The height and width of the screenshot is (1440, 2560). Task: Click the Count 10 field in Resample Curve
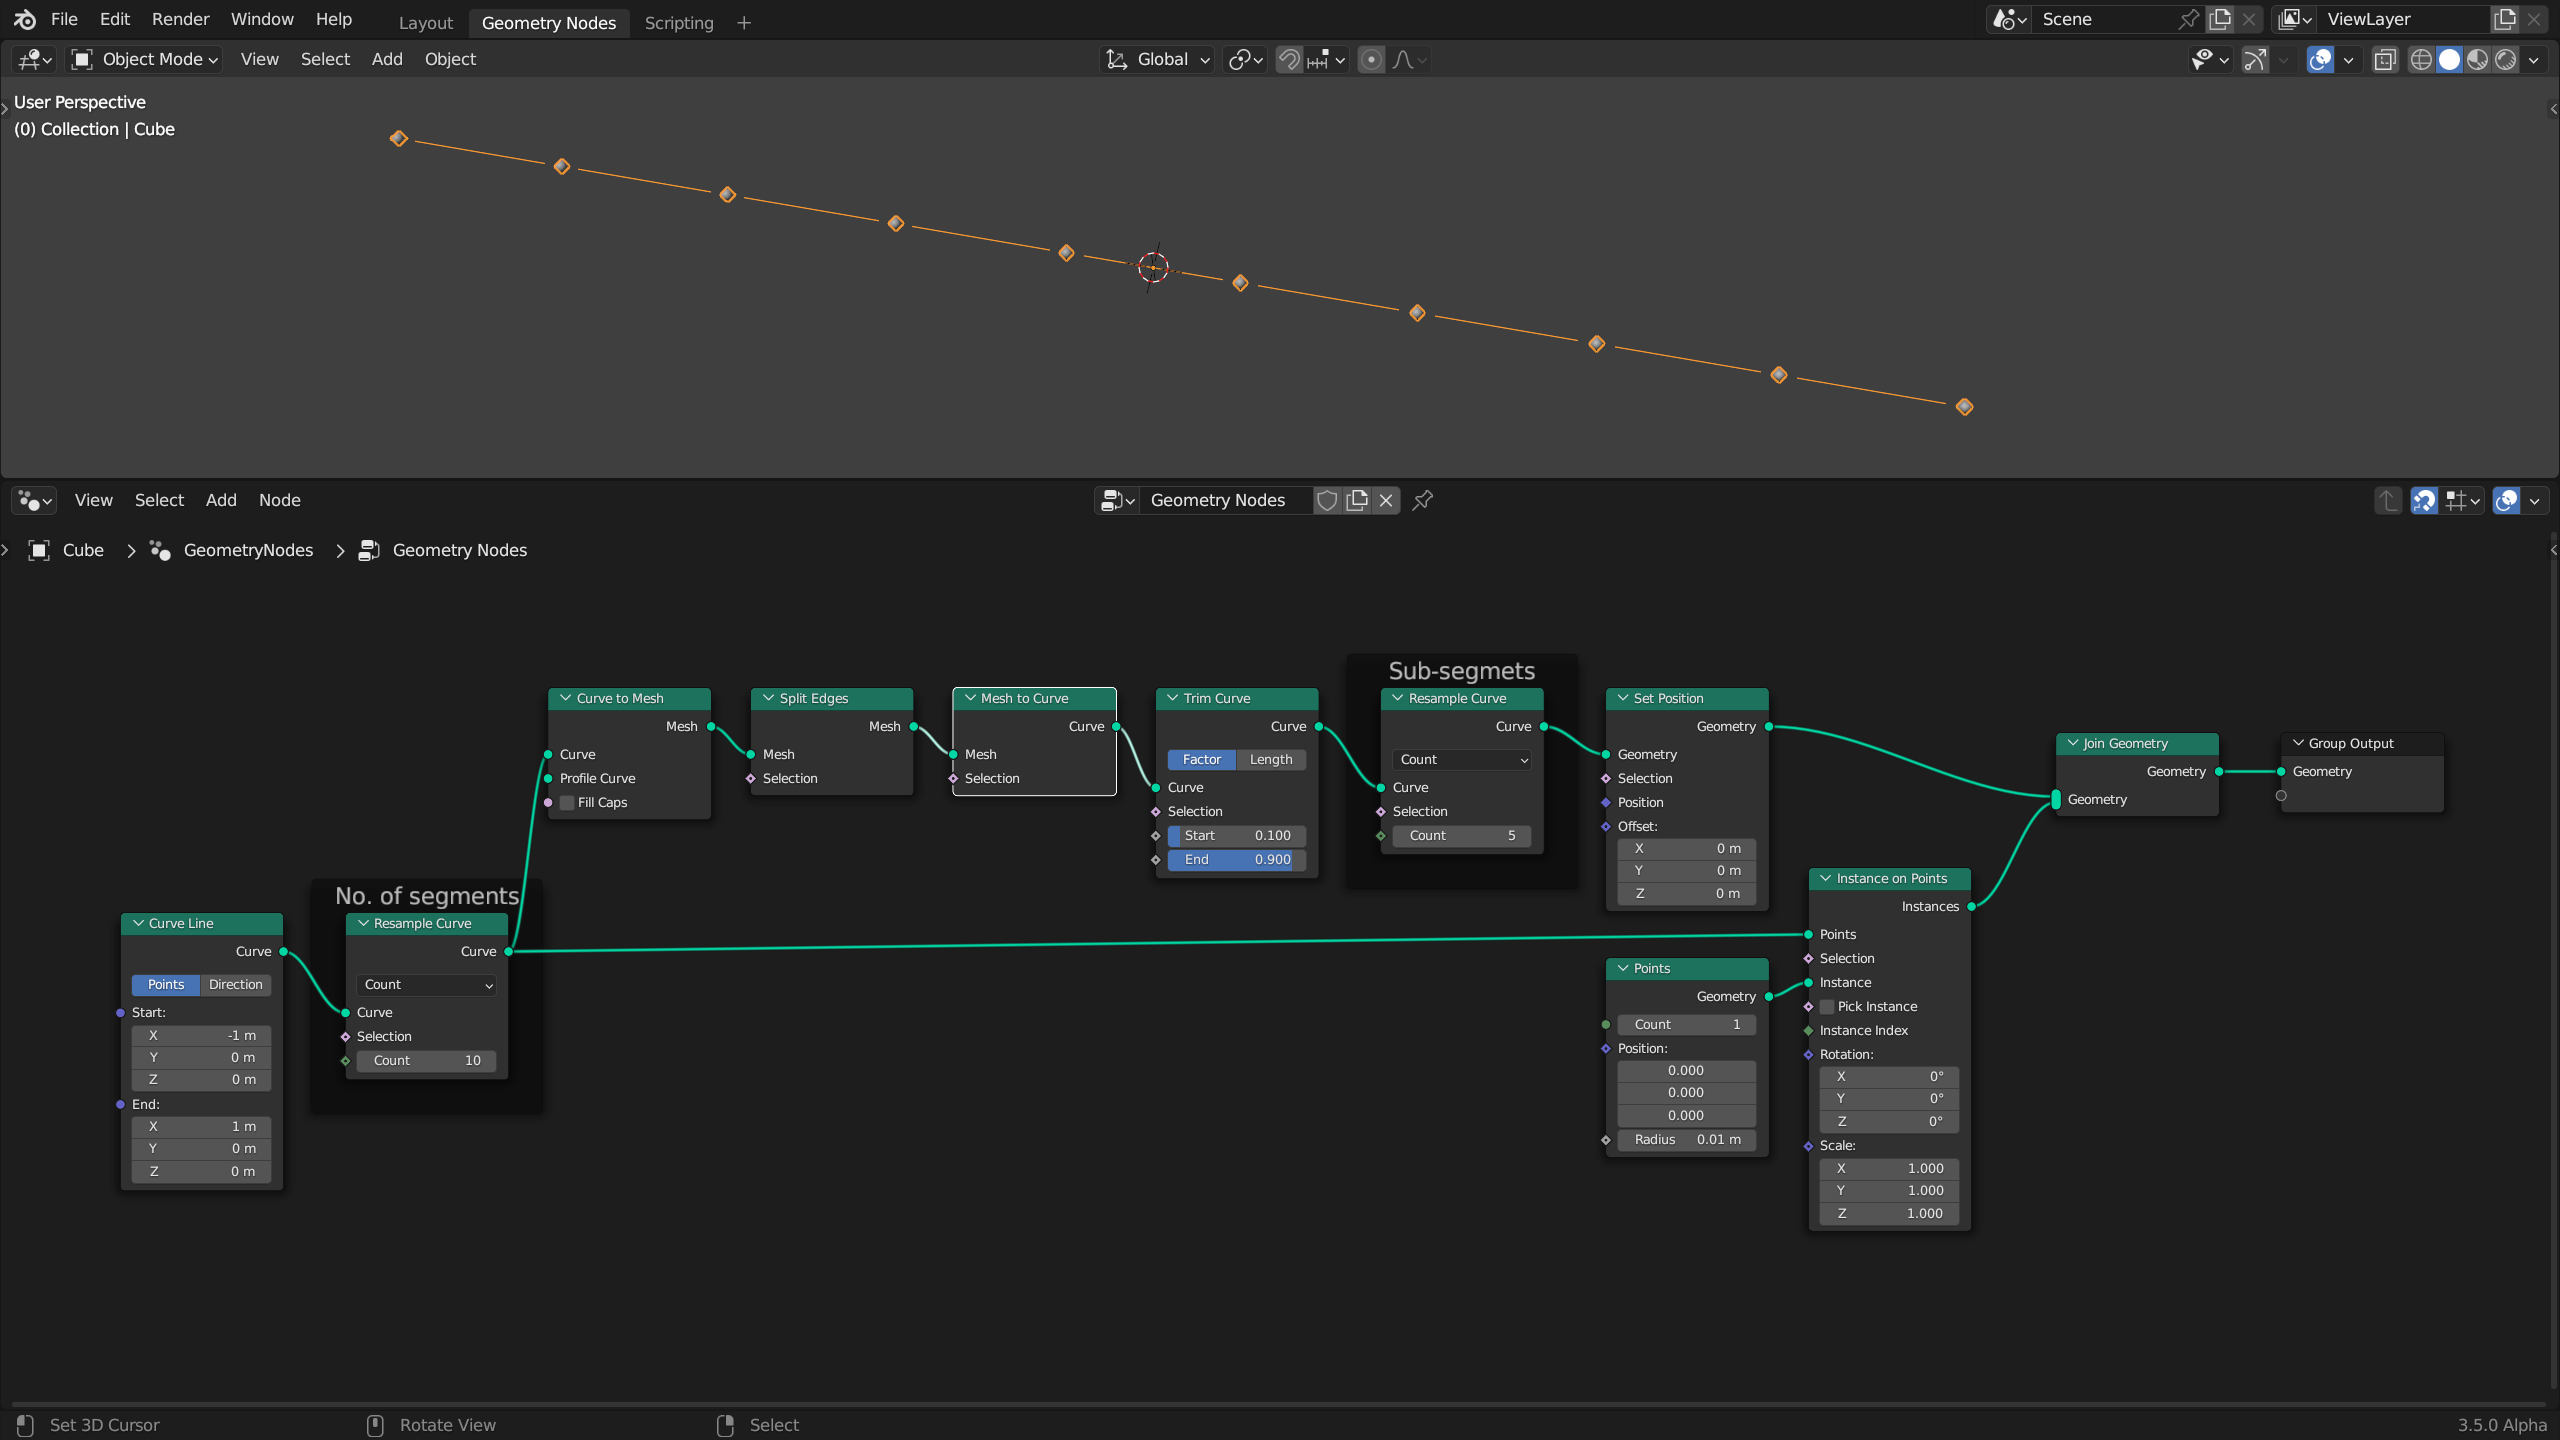coord(426,1060)
